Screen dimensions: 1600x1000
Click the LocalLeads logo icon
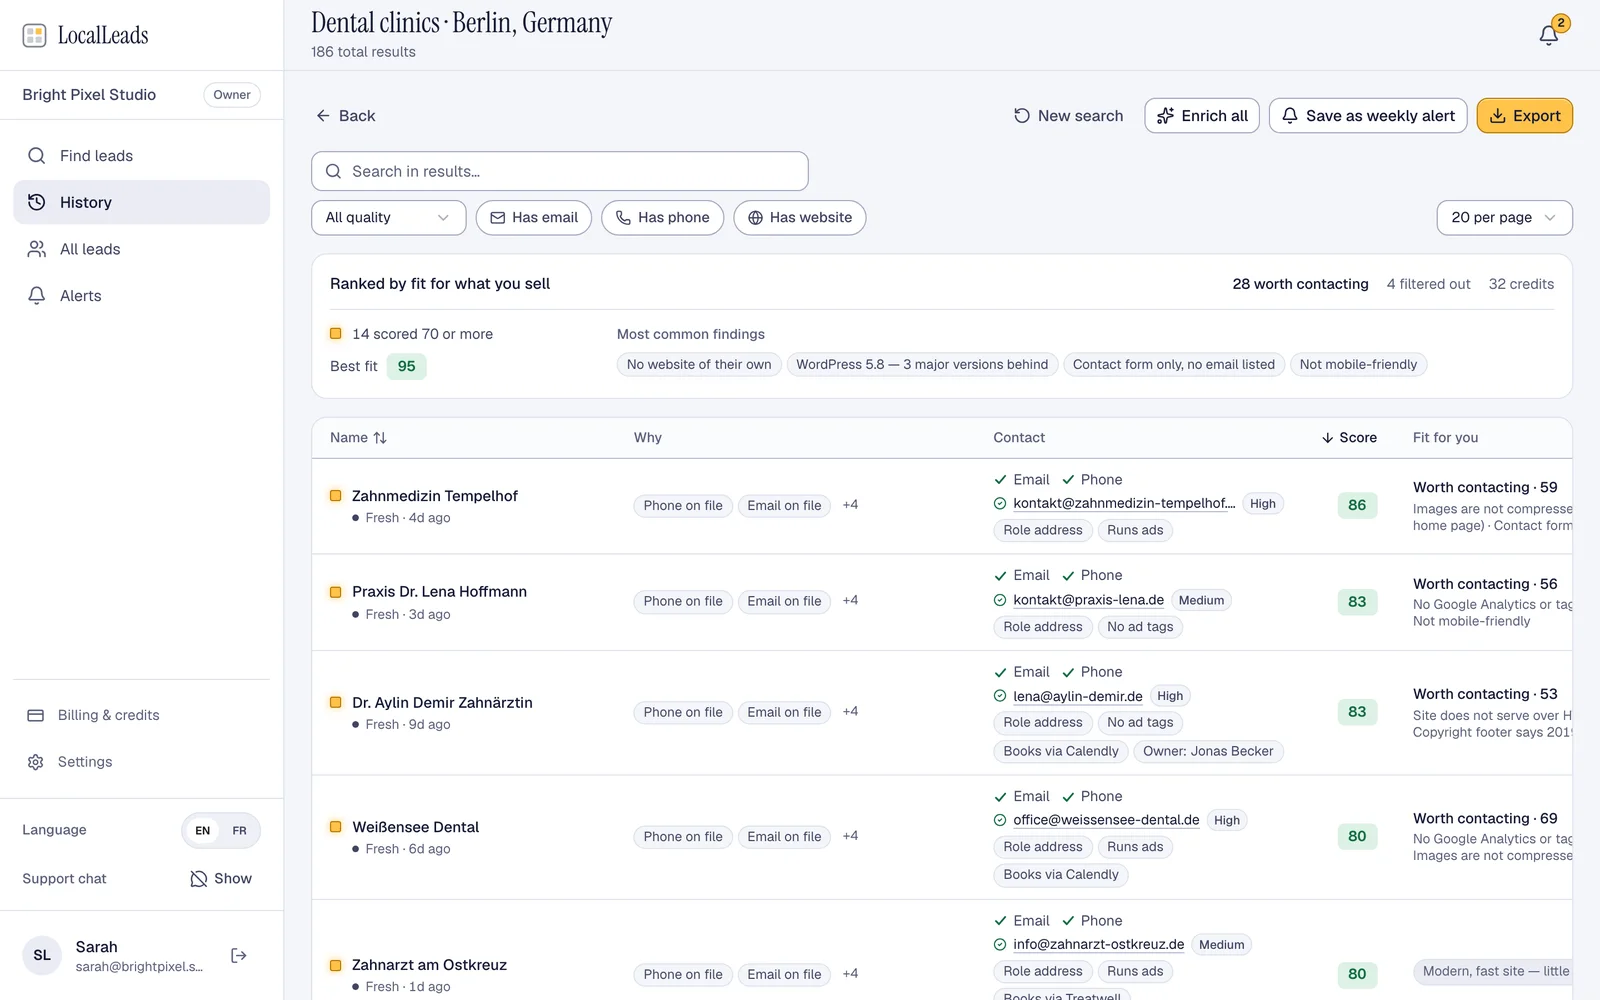click(34, 35)
